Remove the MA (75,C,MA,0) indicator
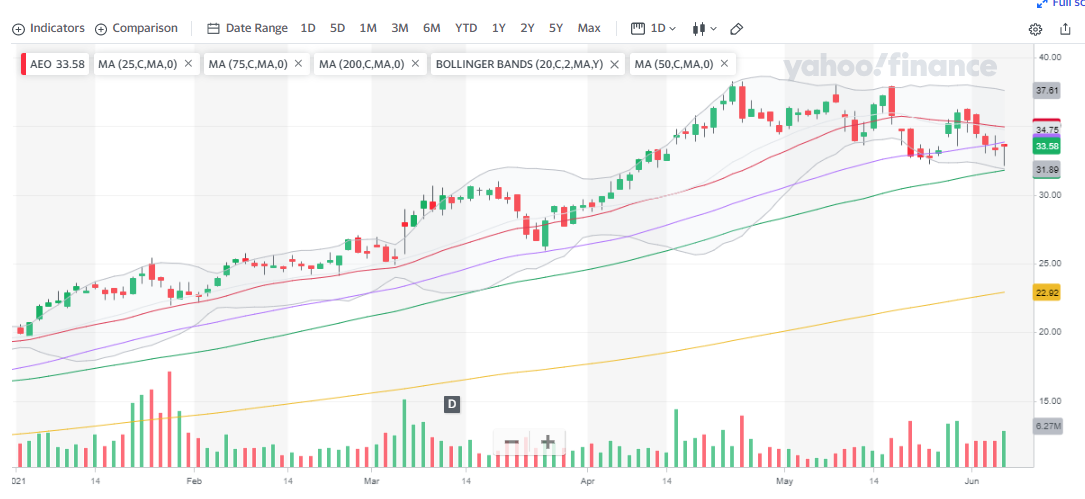Screen dimensions: 1085x499 tap(298, 65)
